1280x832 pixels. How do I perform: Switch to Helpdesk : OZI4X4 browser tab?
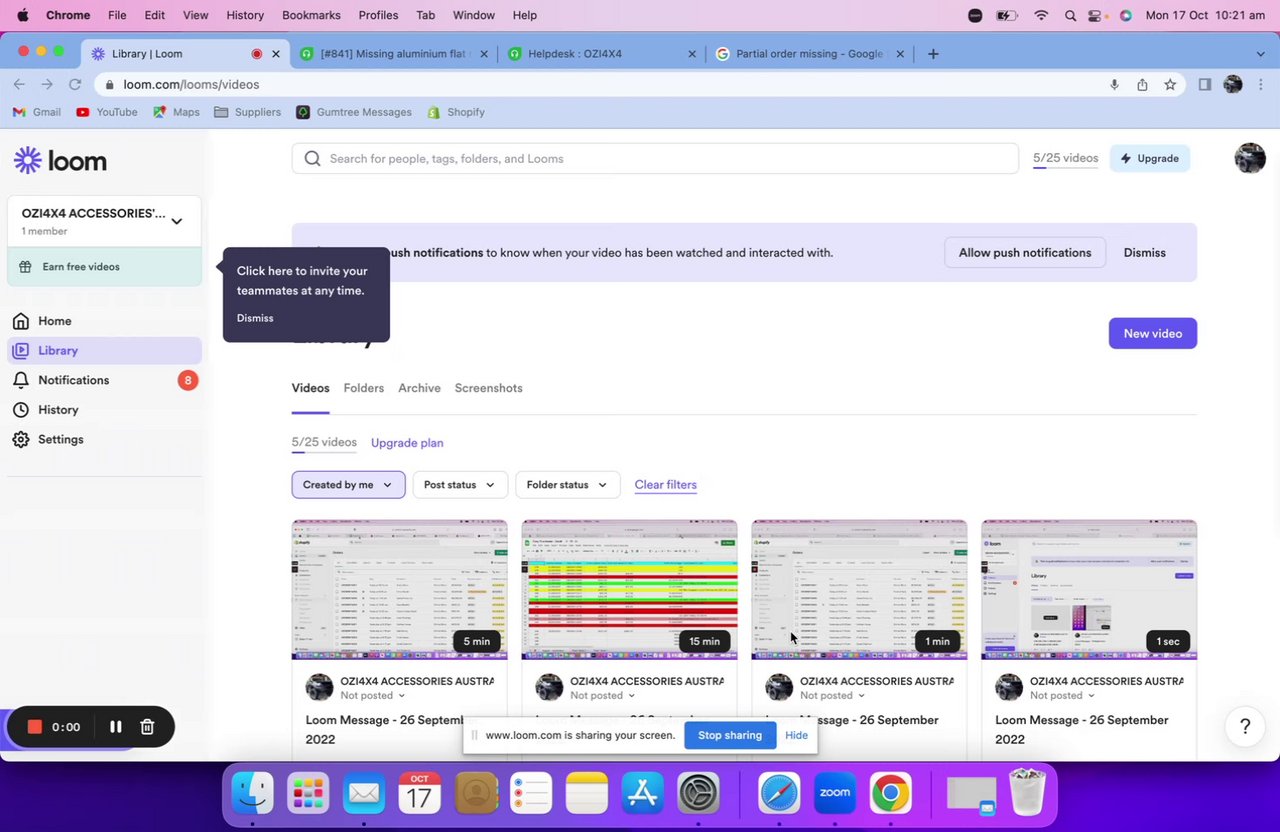click(x=603, y=54)
